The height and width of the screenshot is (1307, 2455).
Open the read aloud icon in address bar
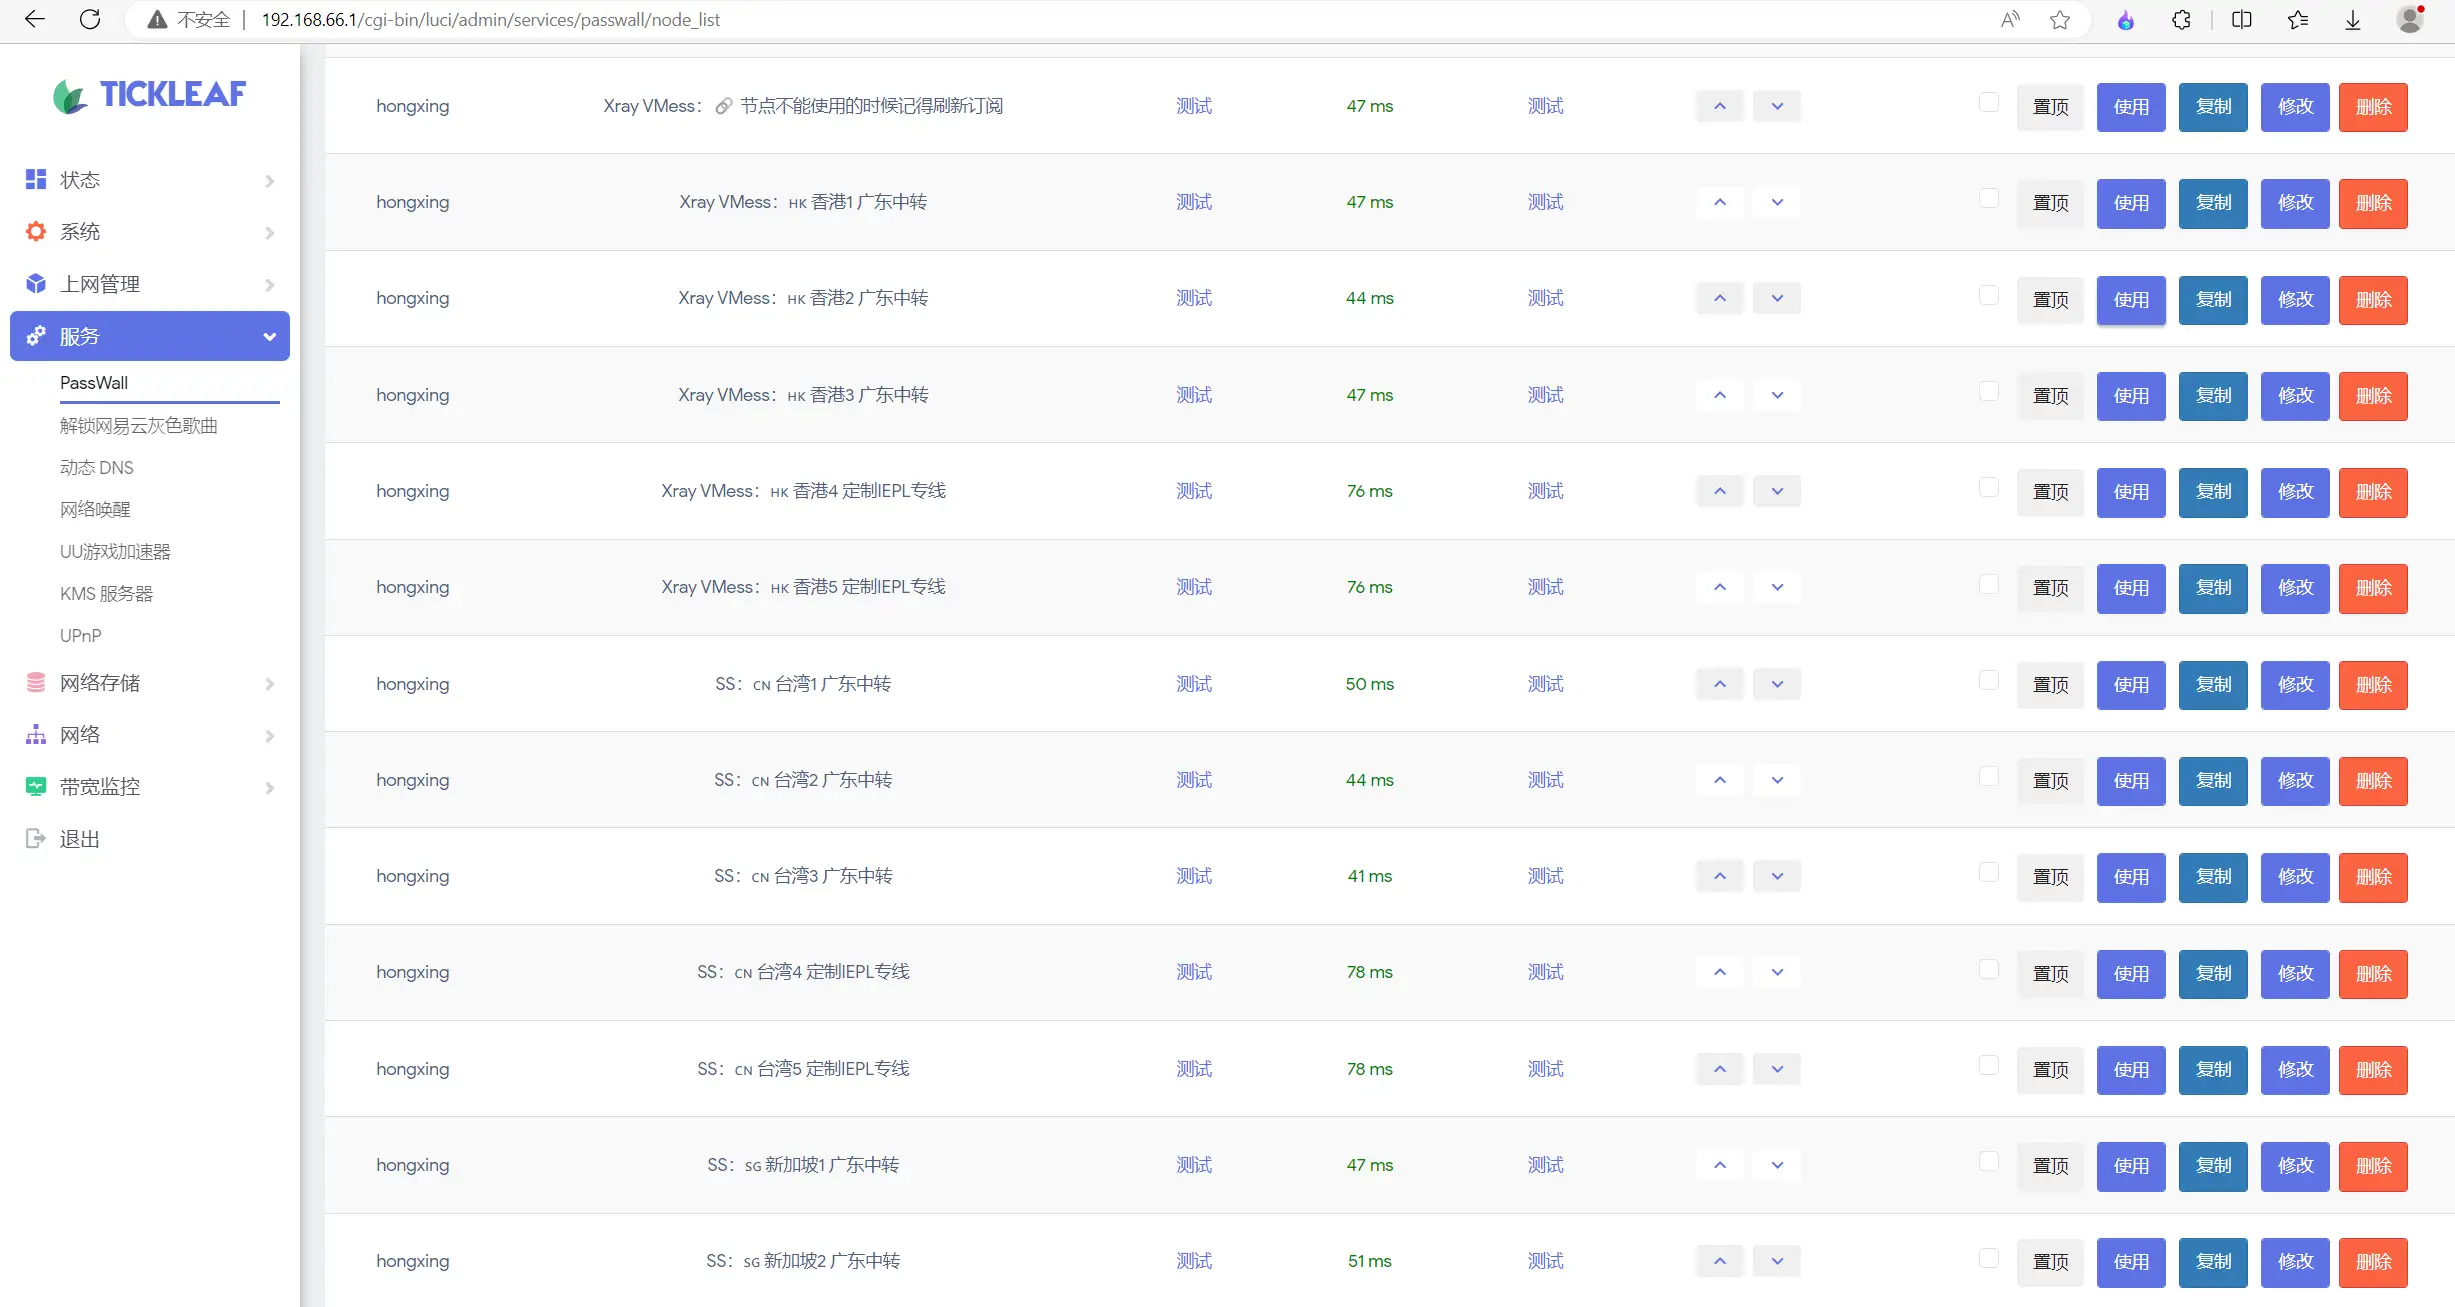(2009, 19)
